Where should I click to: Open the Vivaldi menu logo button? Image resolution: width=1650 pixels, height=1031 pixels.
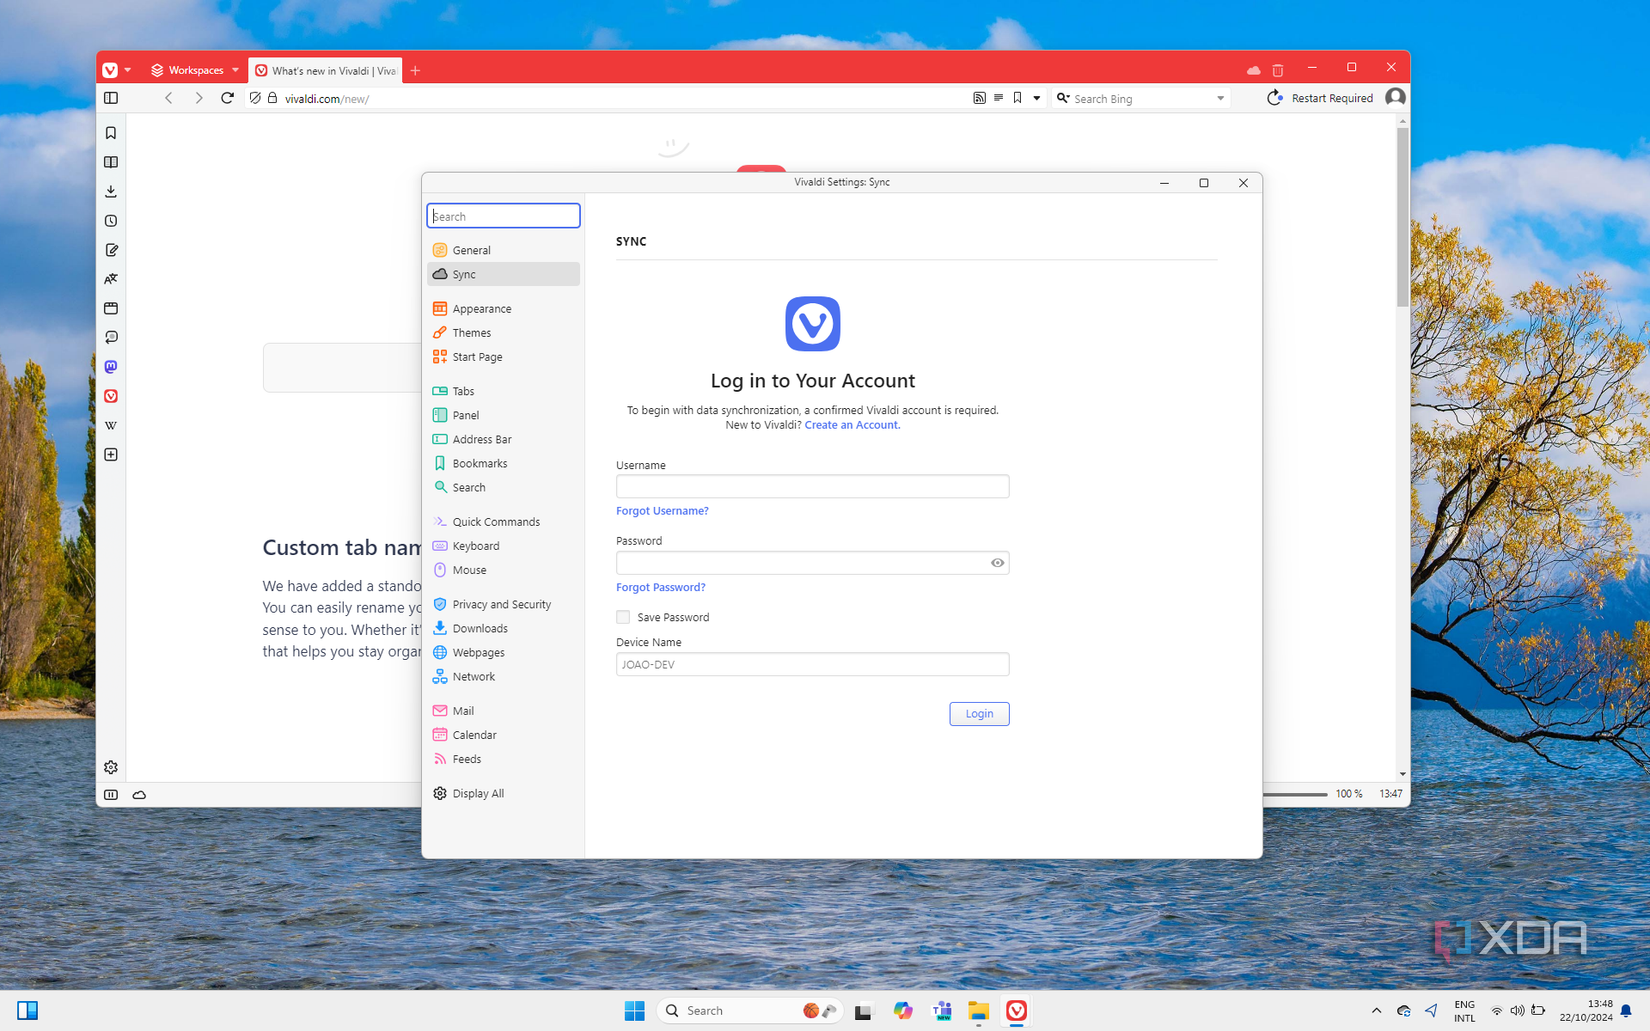[x=110, y=70]
